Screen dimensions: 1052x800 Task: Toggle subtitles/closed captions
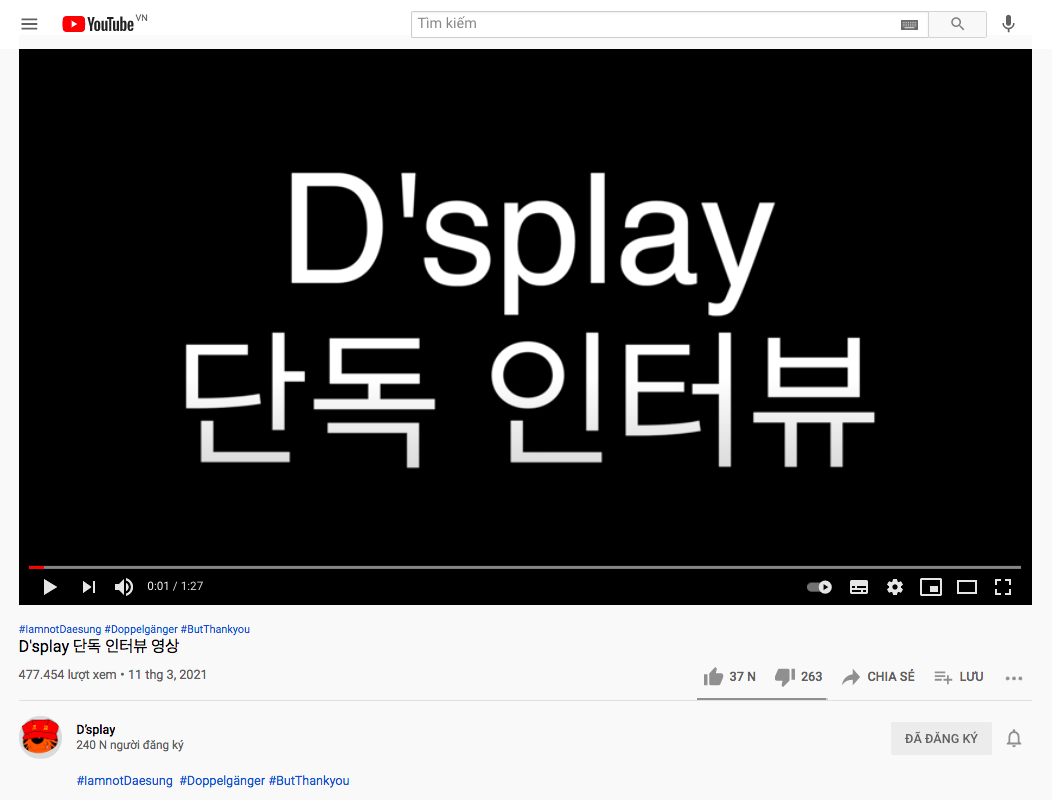point(859,587)
